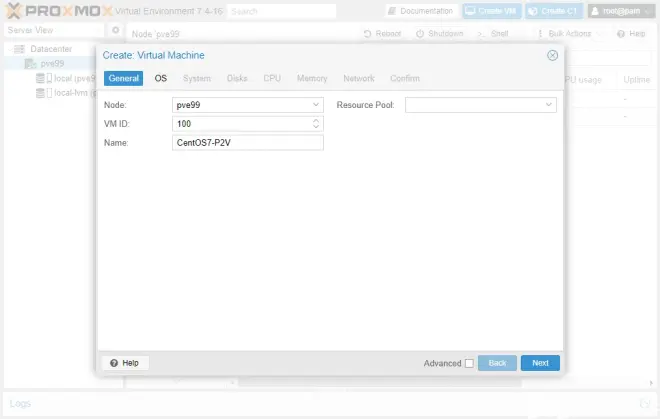Select node pve99 in the tree
Image resolution: width=660 pixels, height=419 pixels.
point(52,64)
